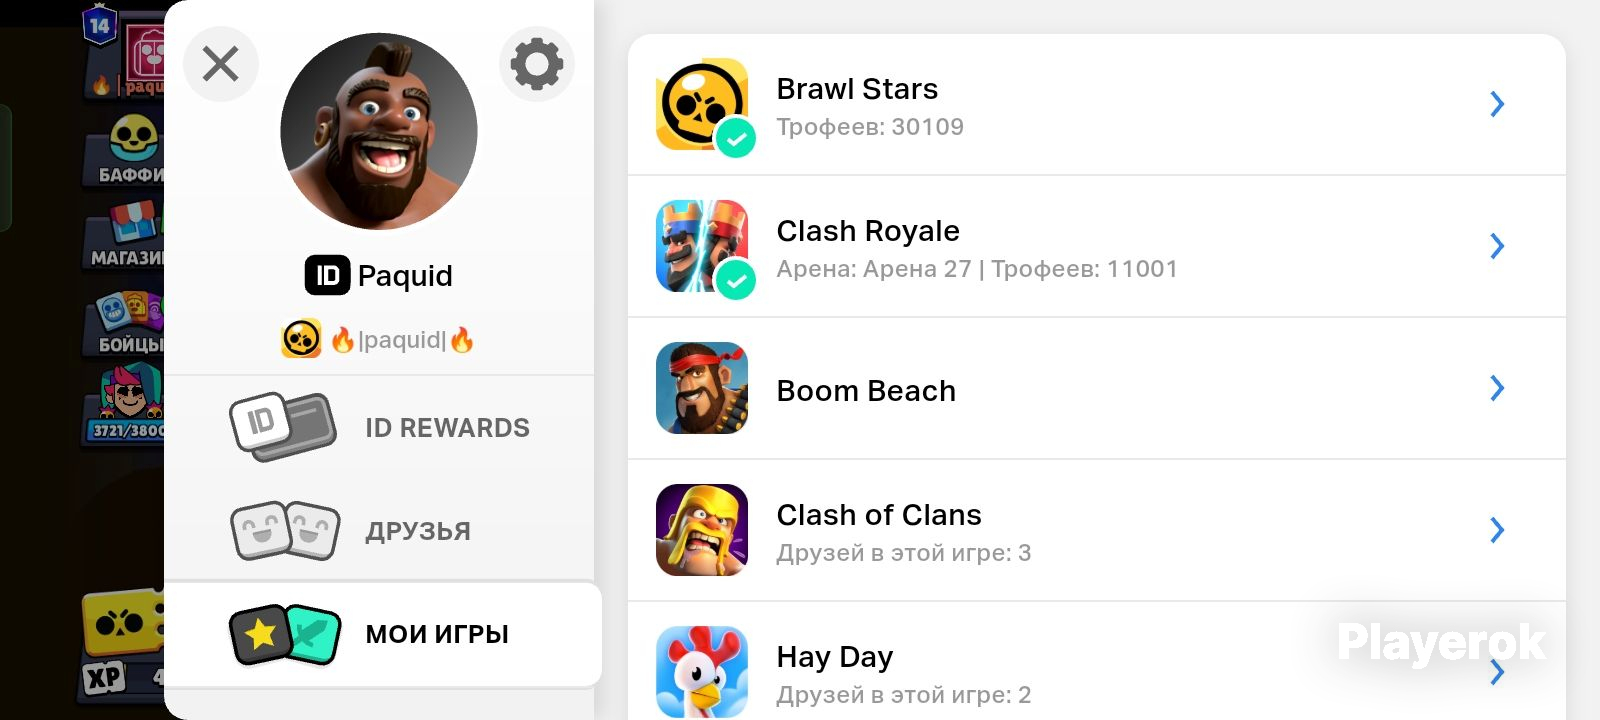Screen dimensions: 1600x720
Task: Click the Paquid ID username label
Action: click(x=379, y=275)
